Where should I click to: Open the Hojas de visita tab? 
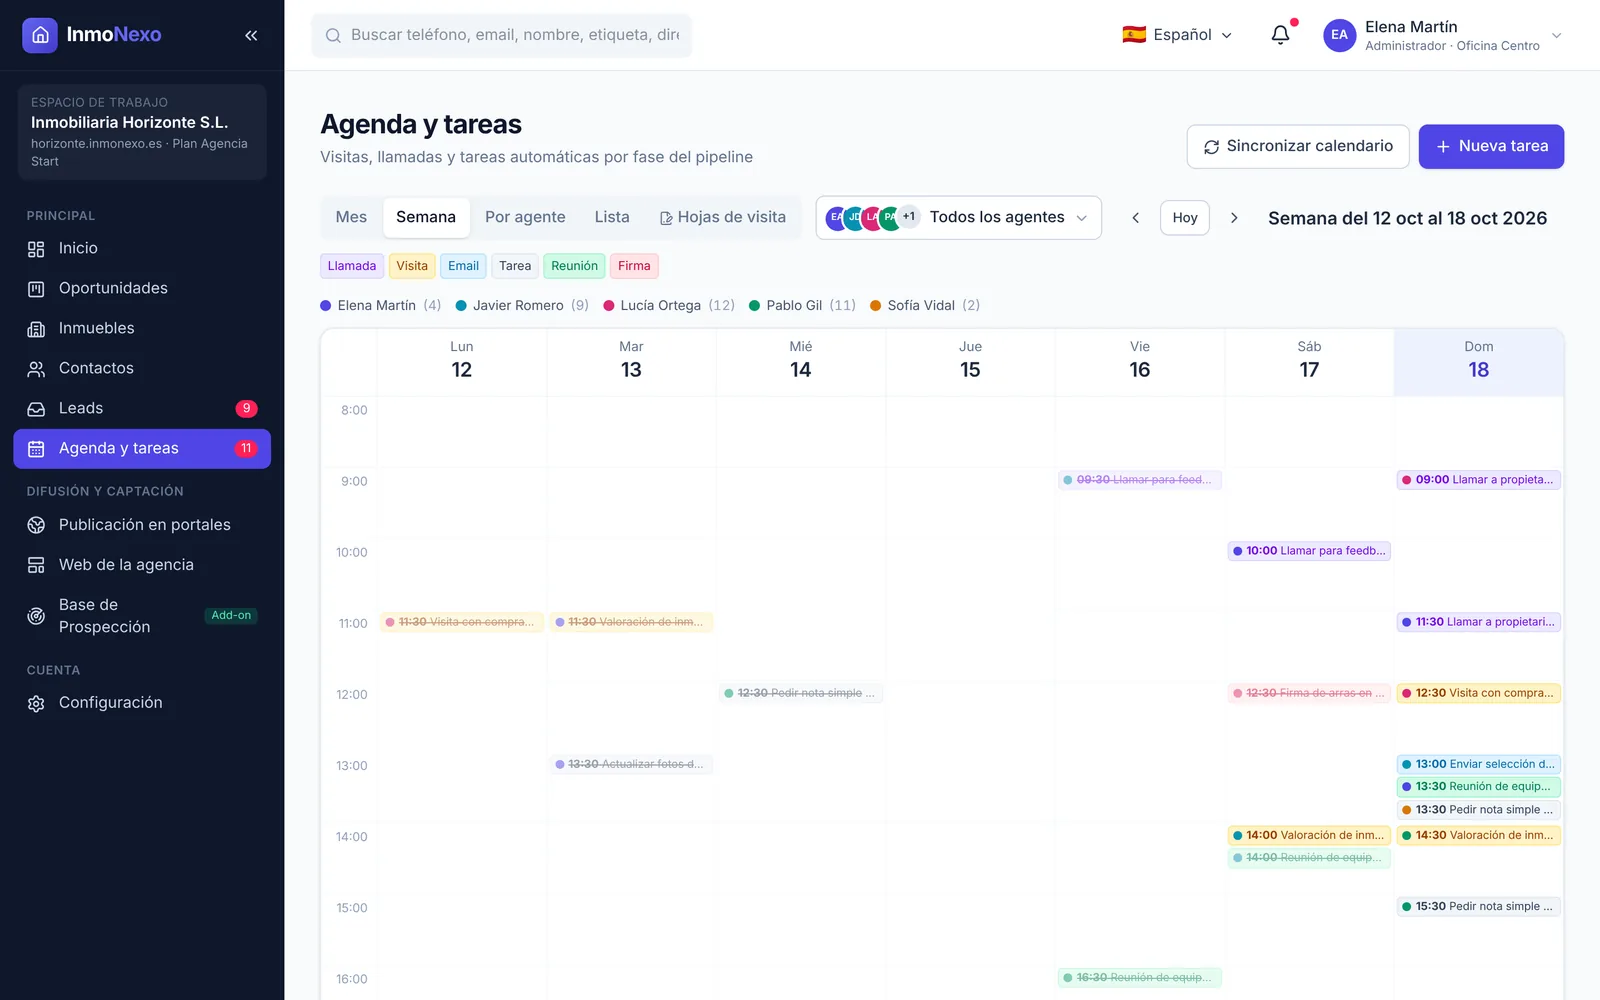723,217
